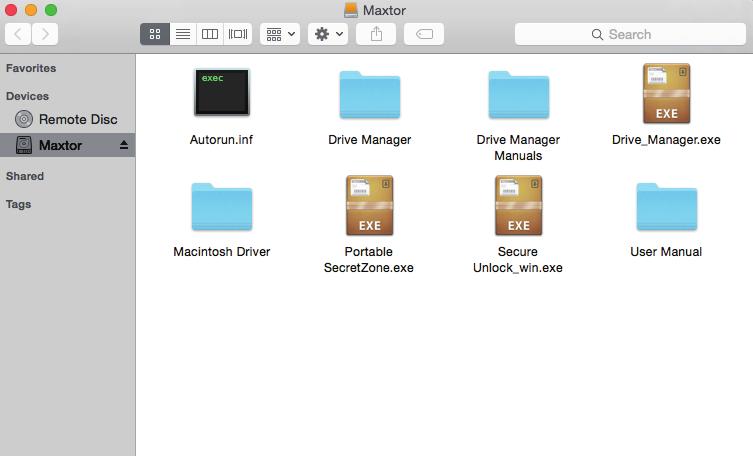Click the Macintosh Driver name label

(221, 252)
